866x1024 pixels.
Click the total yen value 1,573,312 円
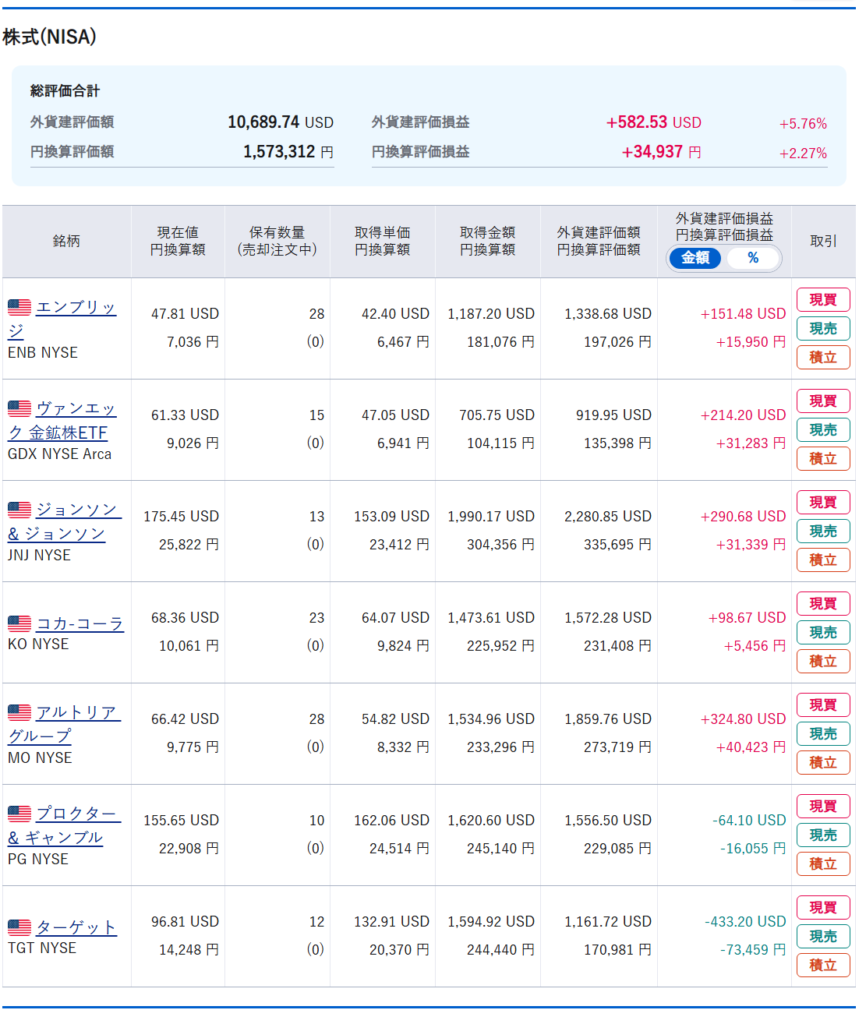288,152
